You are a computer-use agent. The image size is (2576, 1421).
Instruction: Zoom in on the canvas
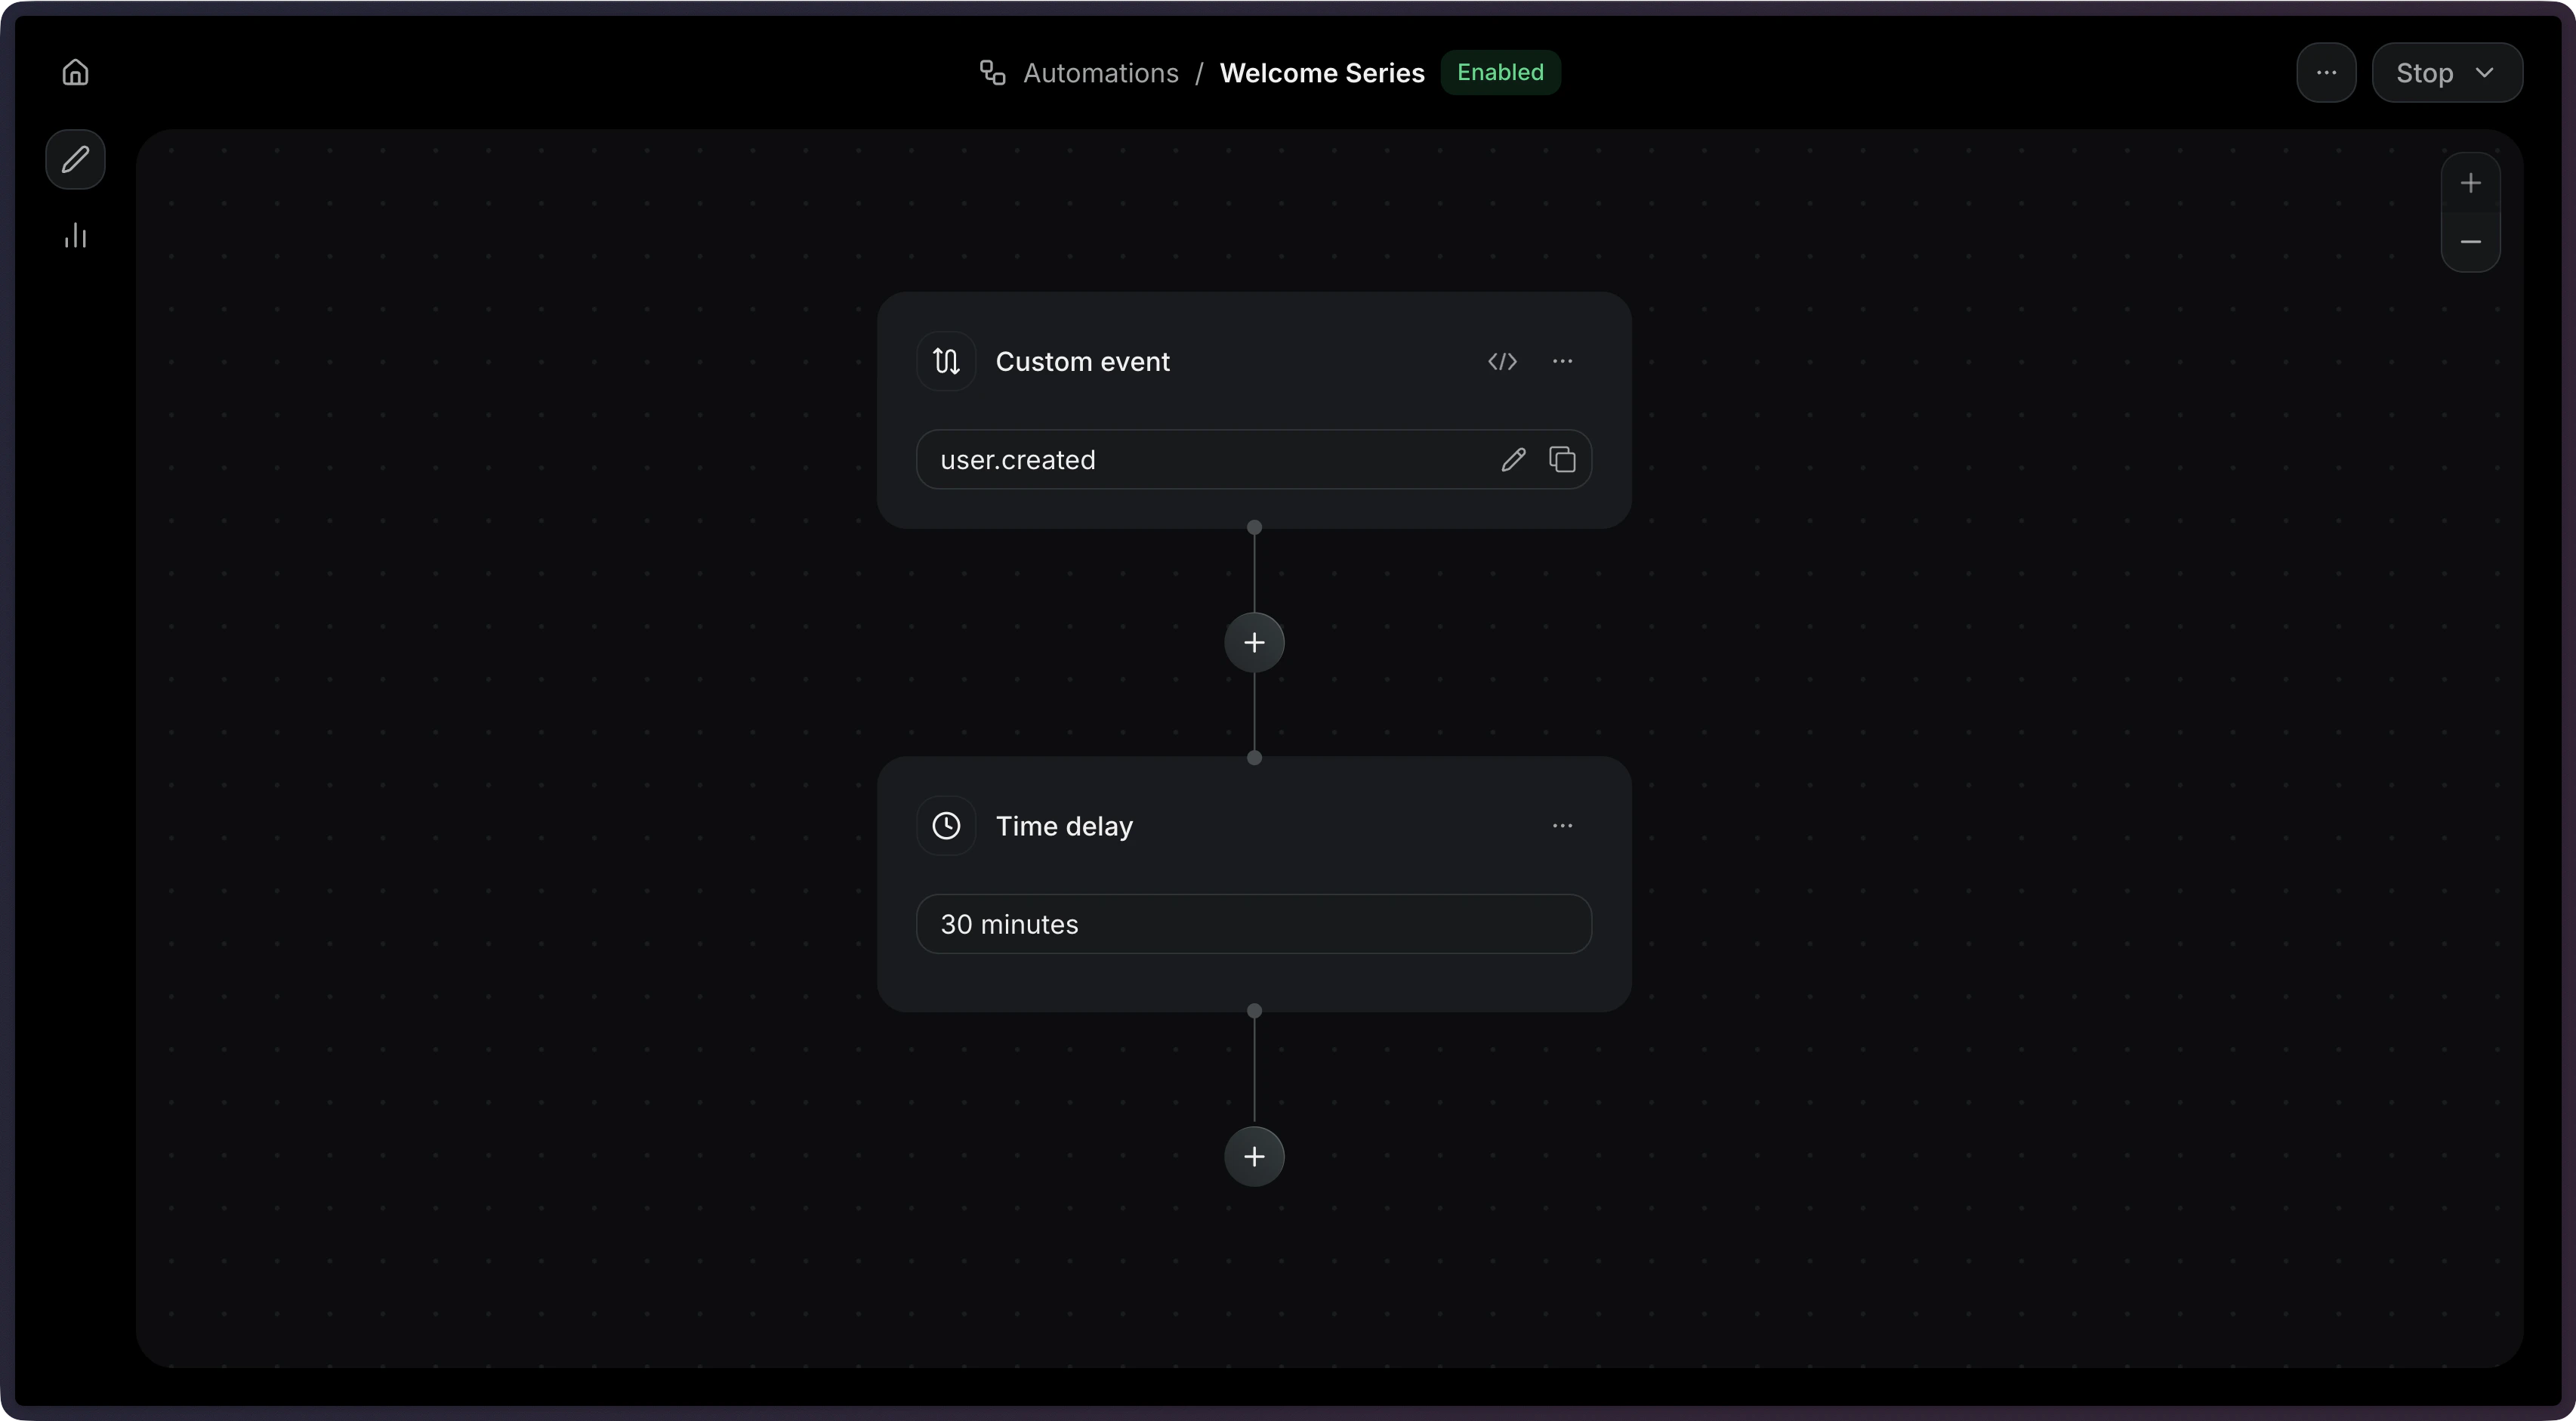[2470, 184]
